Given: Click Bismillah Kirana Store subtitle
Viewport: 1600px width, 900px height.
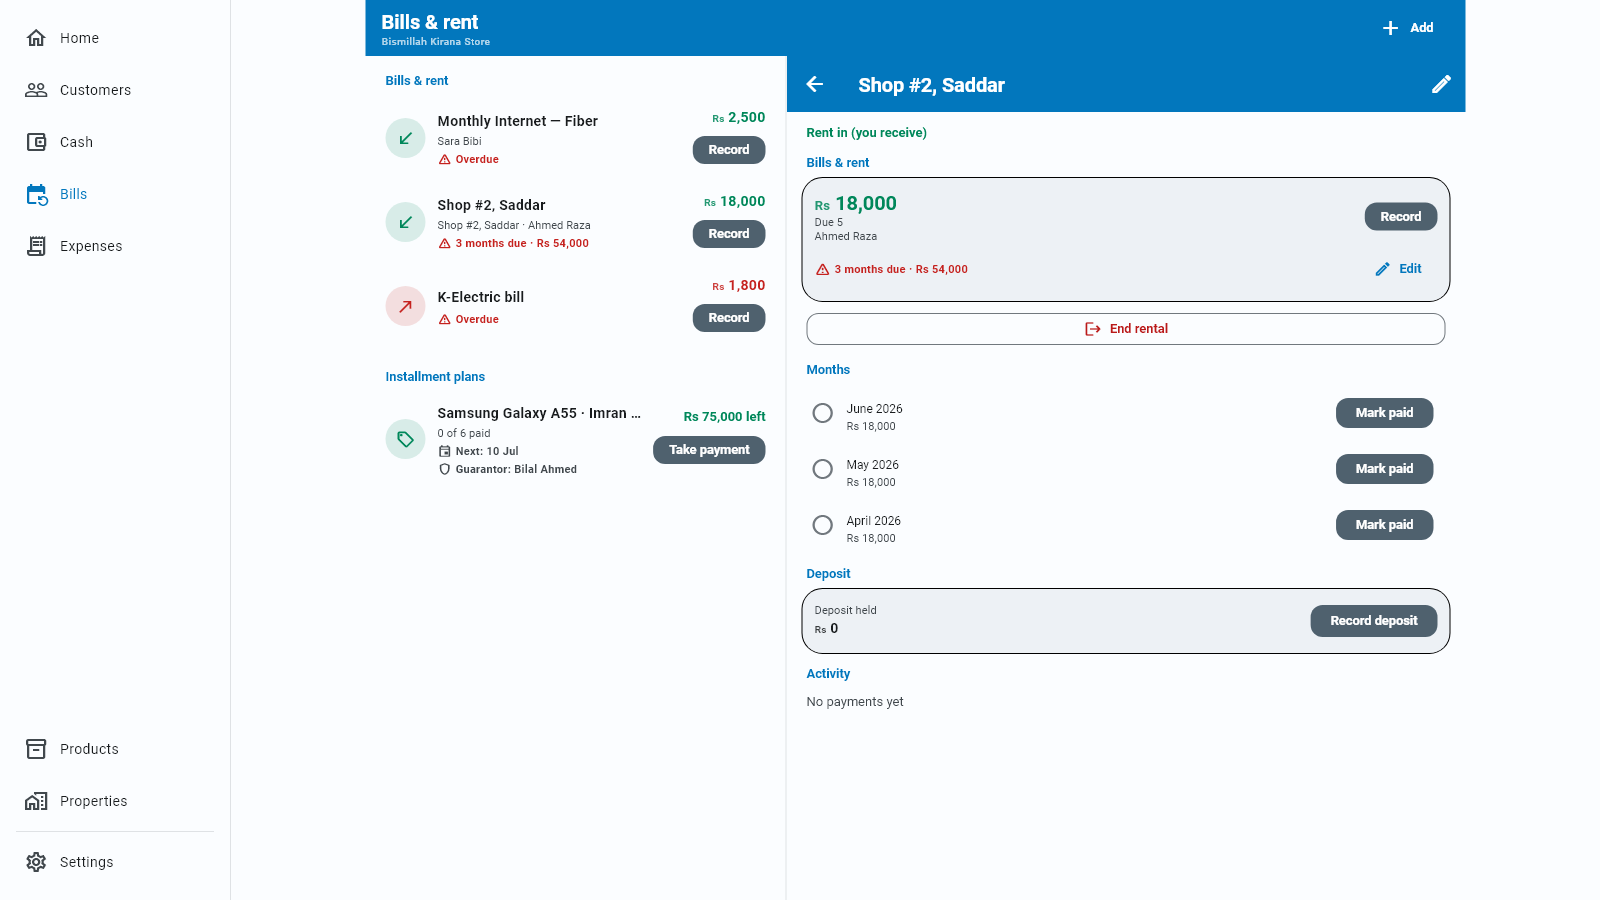Looking at the screenshot, I should click(x=436, y=42).
